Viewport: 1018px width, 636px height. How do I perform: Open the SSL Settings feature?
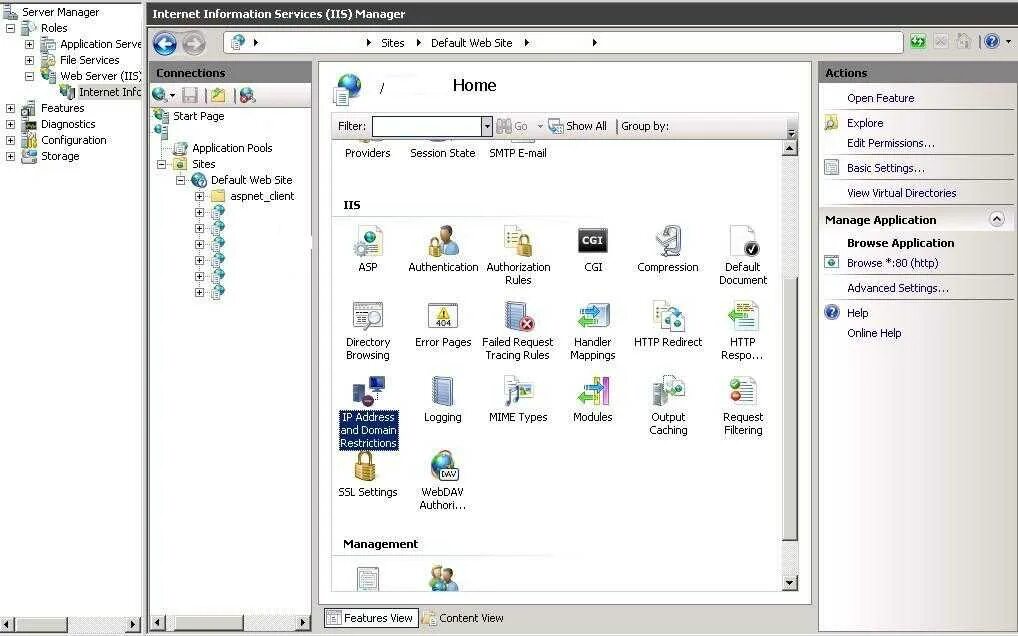pos(367,474)
